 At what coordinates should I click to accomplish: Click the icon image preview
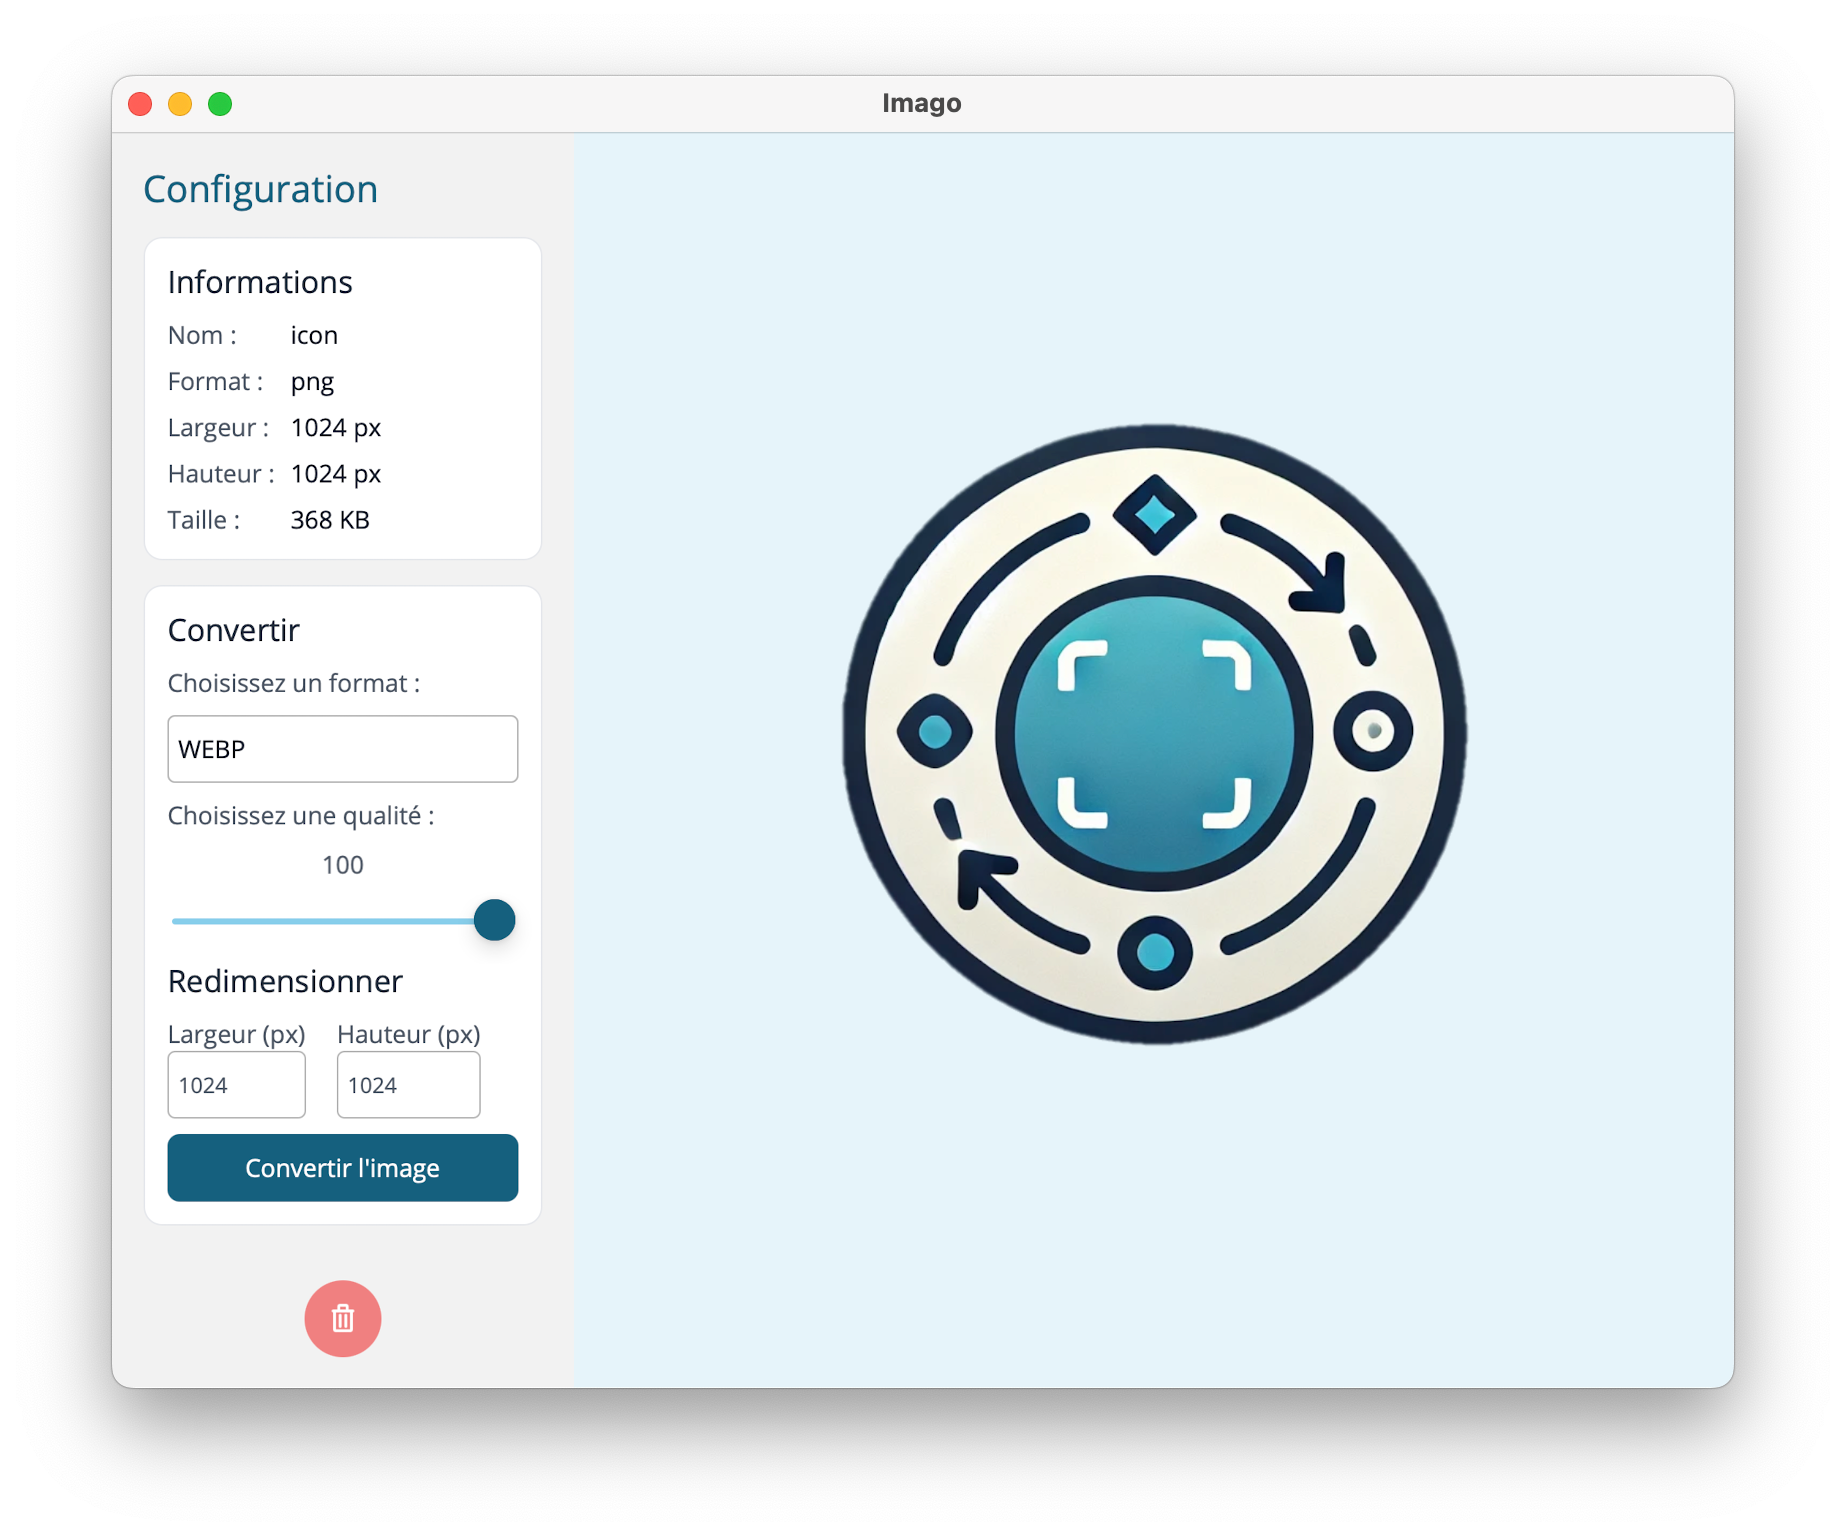1154,734
